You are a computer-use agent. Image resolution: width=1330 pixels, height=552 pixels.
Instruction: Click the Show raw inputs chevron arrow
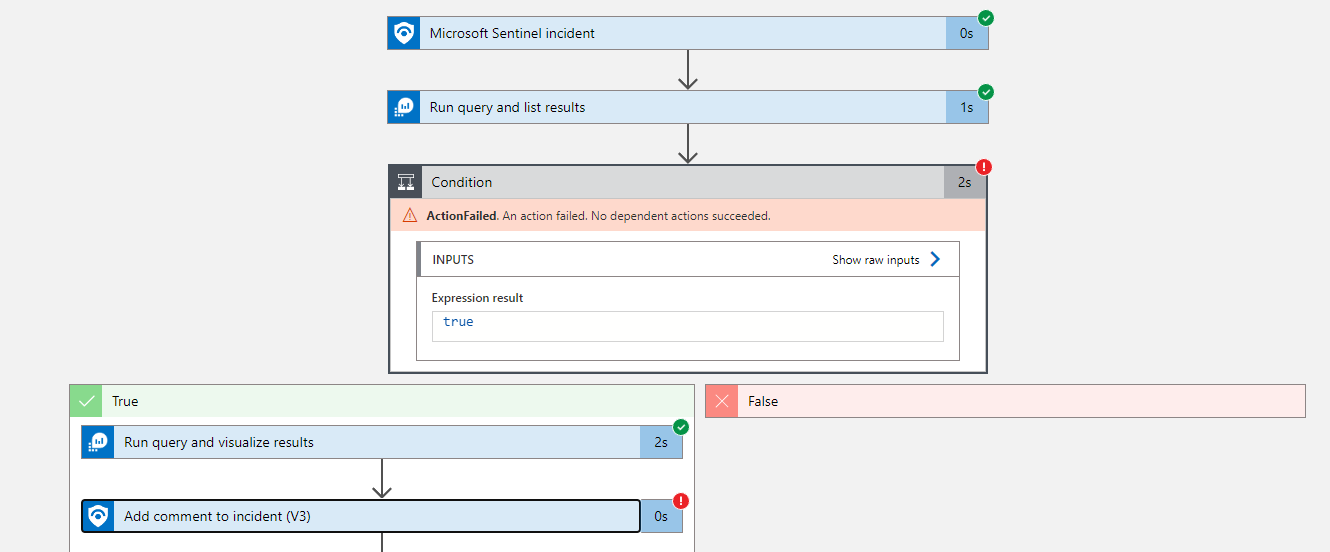tap(935, 259)
